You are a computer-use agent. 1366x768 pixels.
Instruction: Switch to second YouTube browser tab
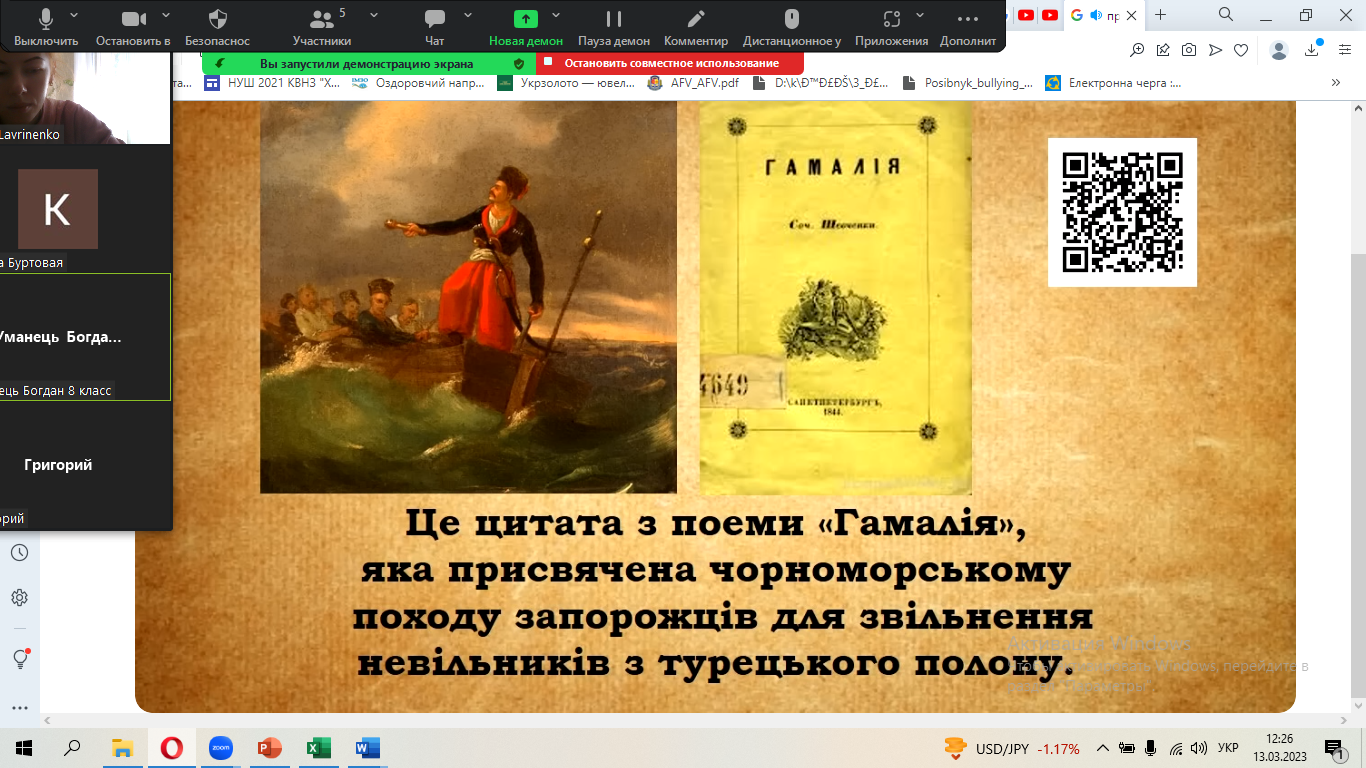click(x=1050, y=15)
